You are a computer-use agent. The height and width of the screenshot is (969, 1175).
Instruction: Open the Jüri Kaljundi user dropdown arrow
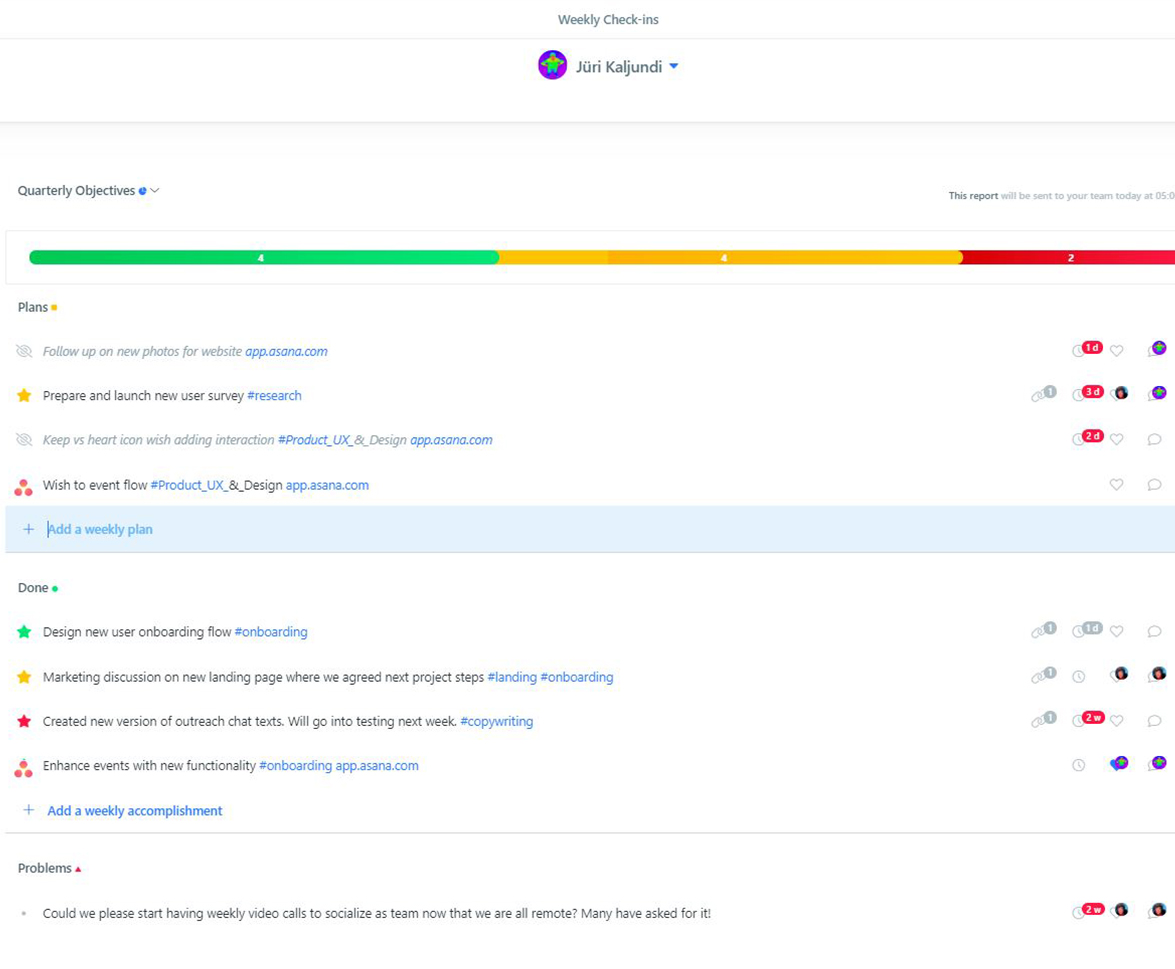pos(674,66)
